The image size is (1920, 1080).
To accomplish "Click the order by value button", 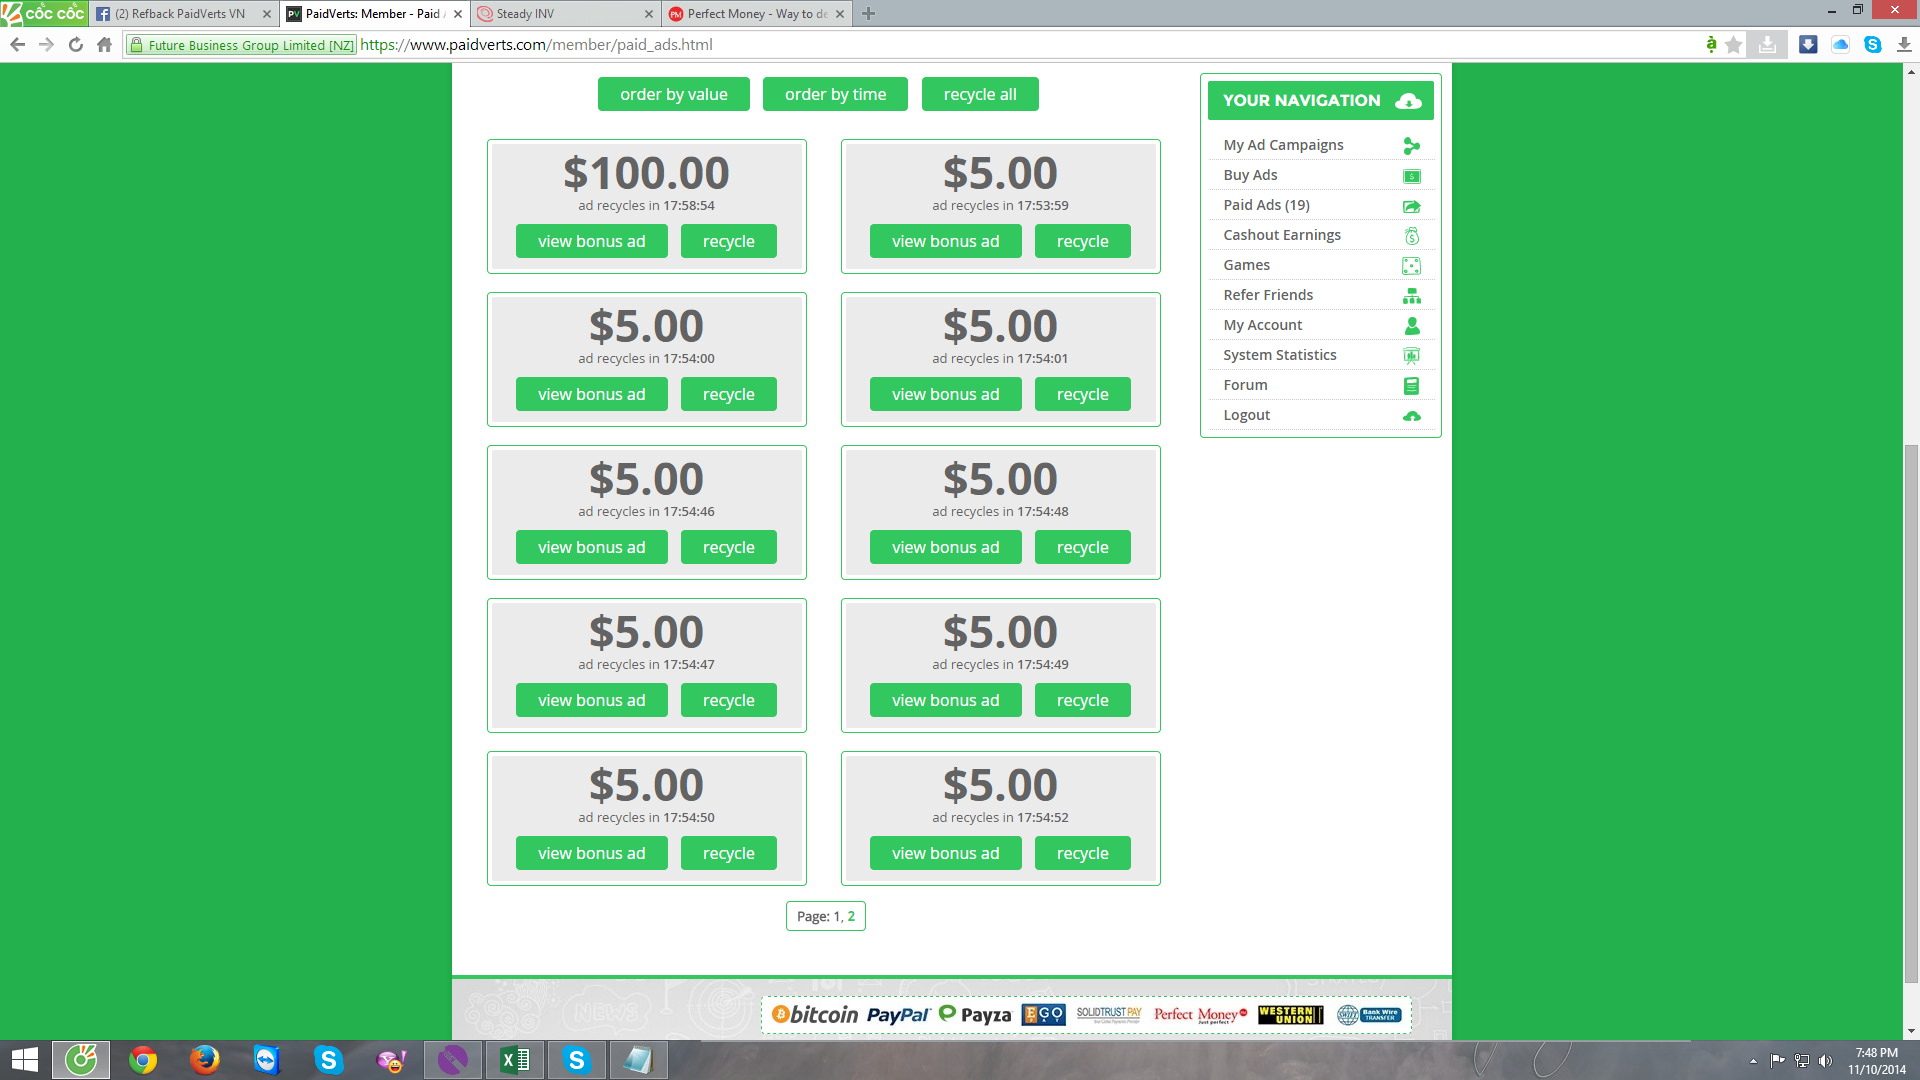I will pyautogui.click(x=673, y=94).
